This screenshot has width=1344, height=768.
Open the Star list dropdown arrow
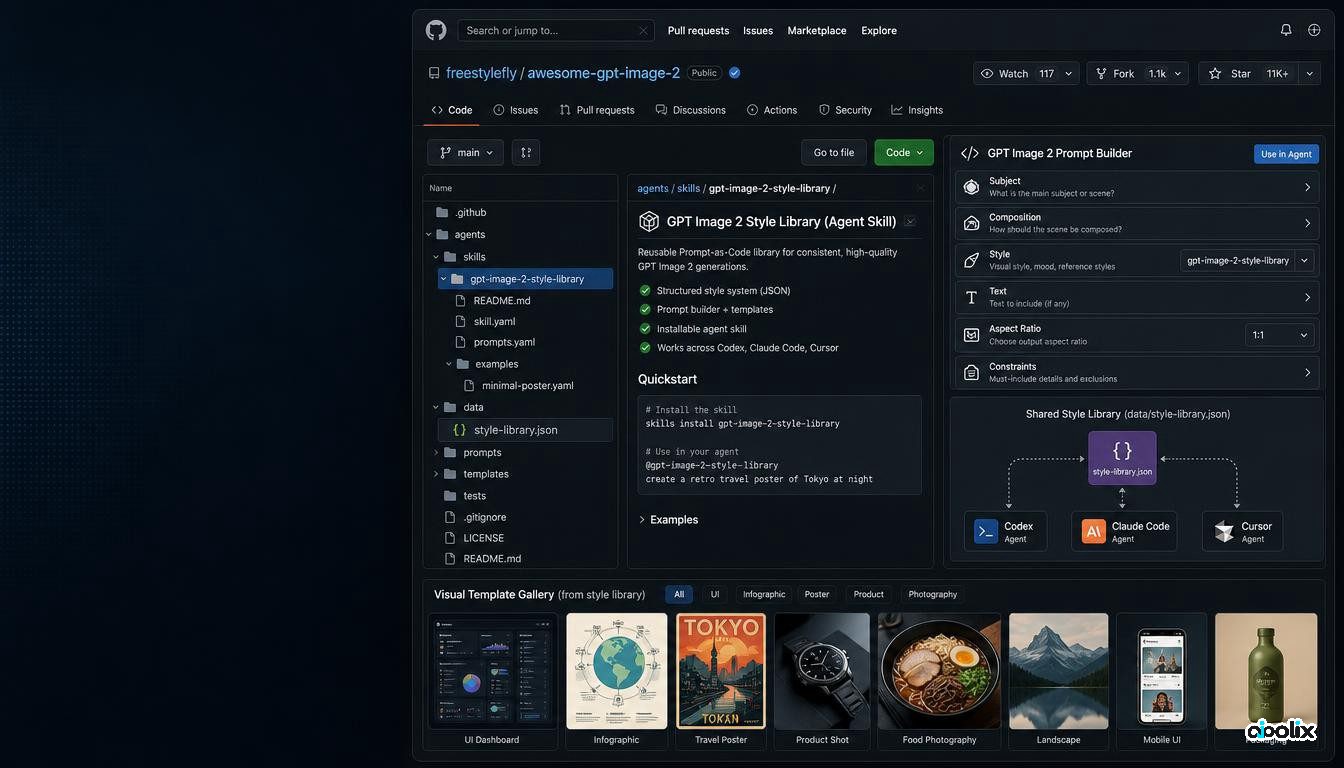[x=1309, y=74]
